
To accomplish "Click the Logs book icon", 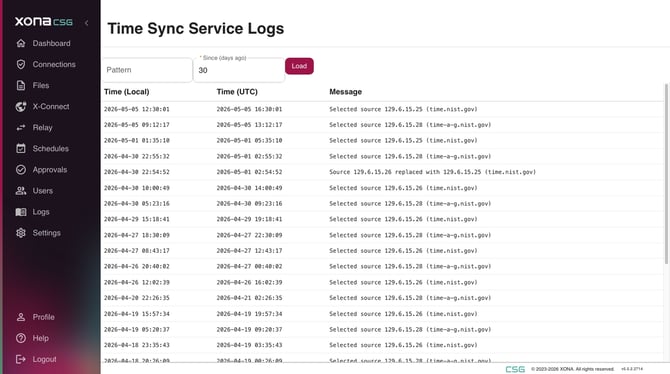I will click(x=21, y=212).
